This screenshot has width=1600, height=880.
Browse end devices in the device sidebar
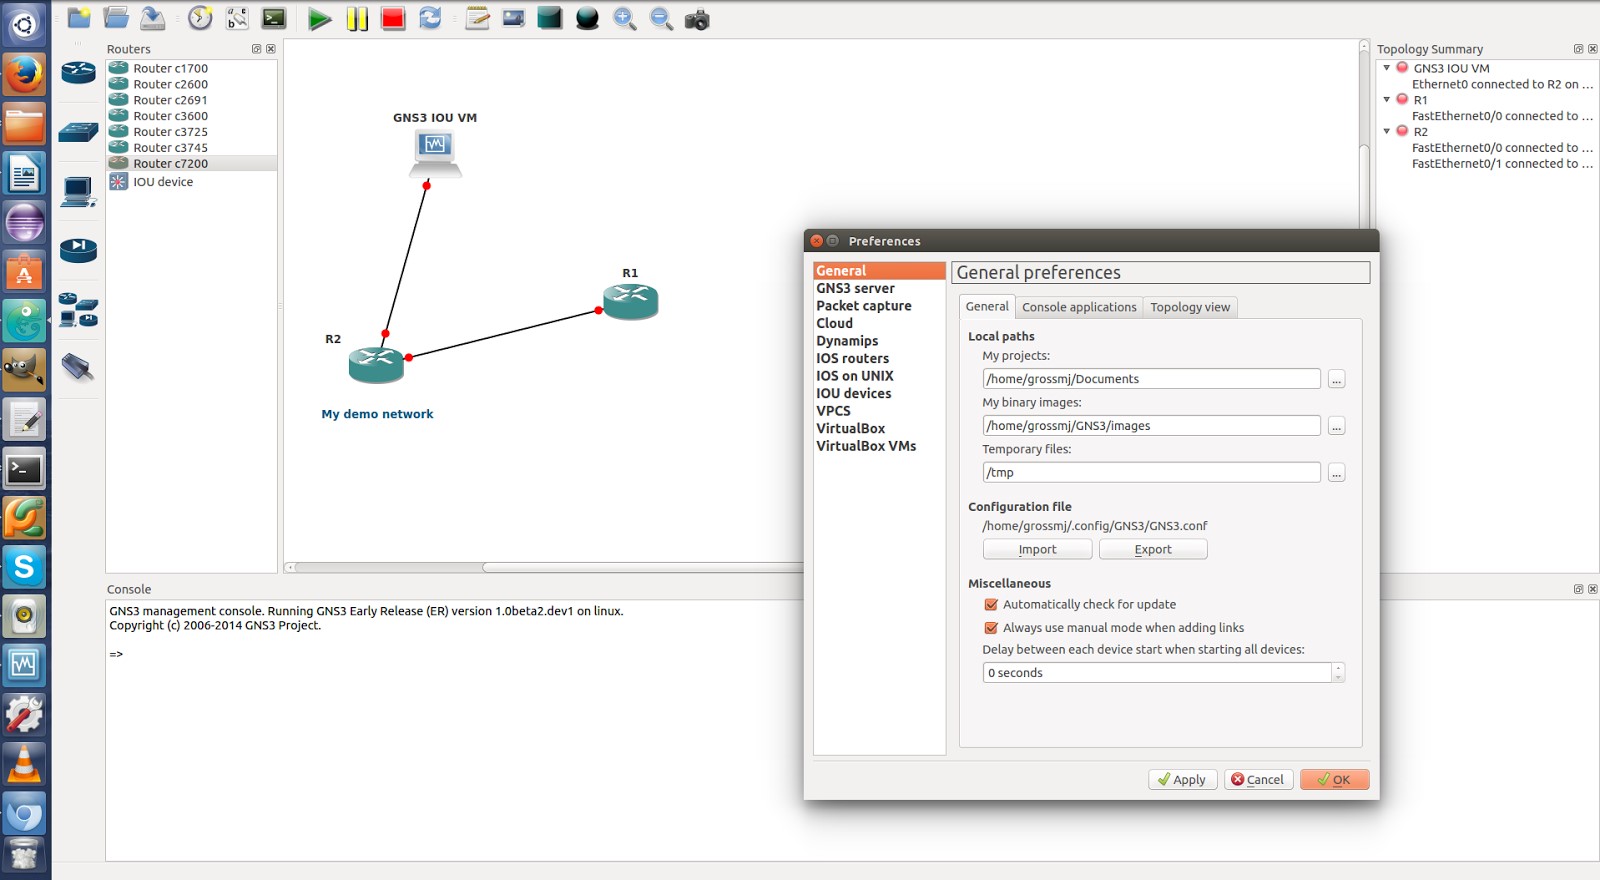(x=78, y=191)
